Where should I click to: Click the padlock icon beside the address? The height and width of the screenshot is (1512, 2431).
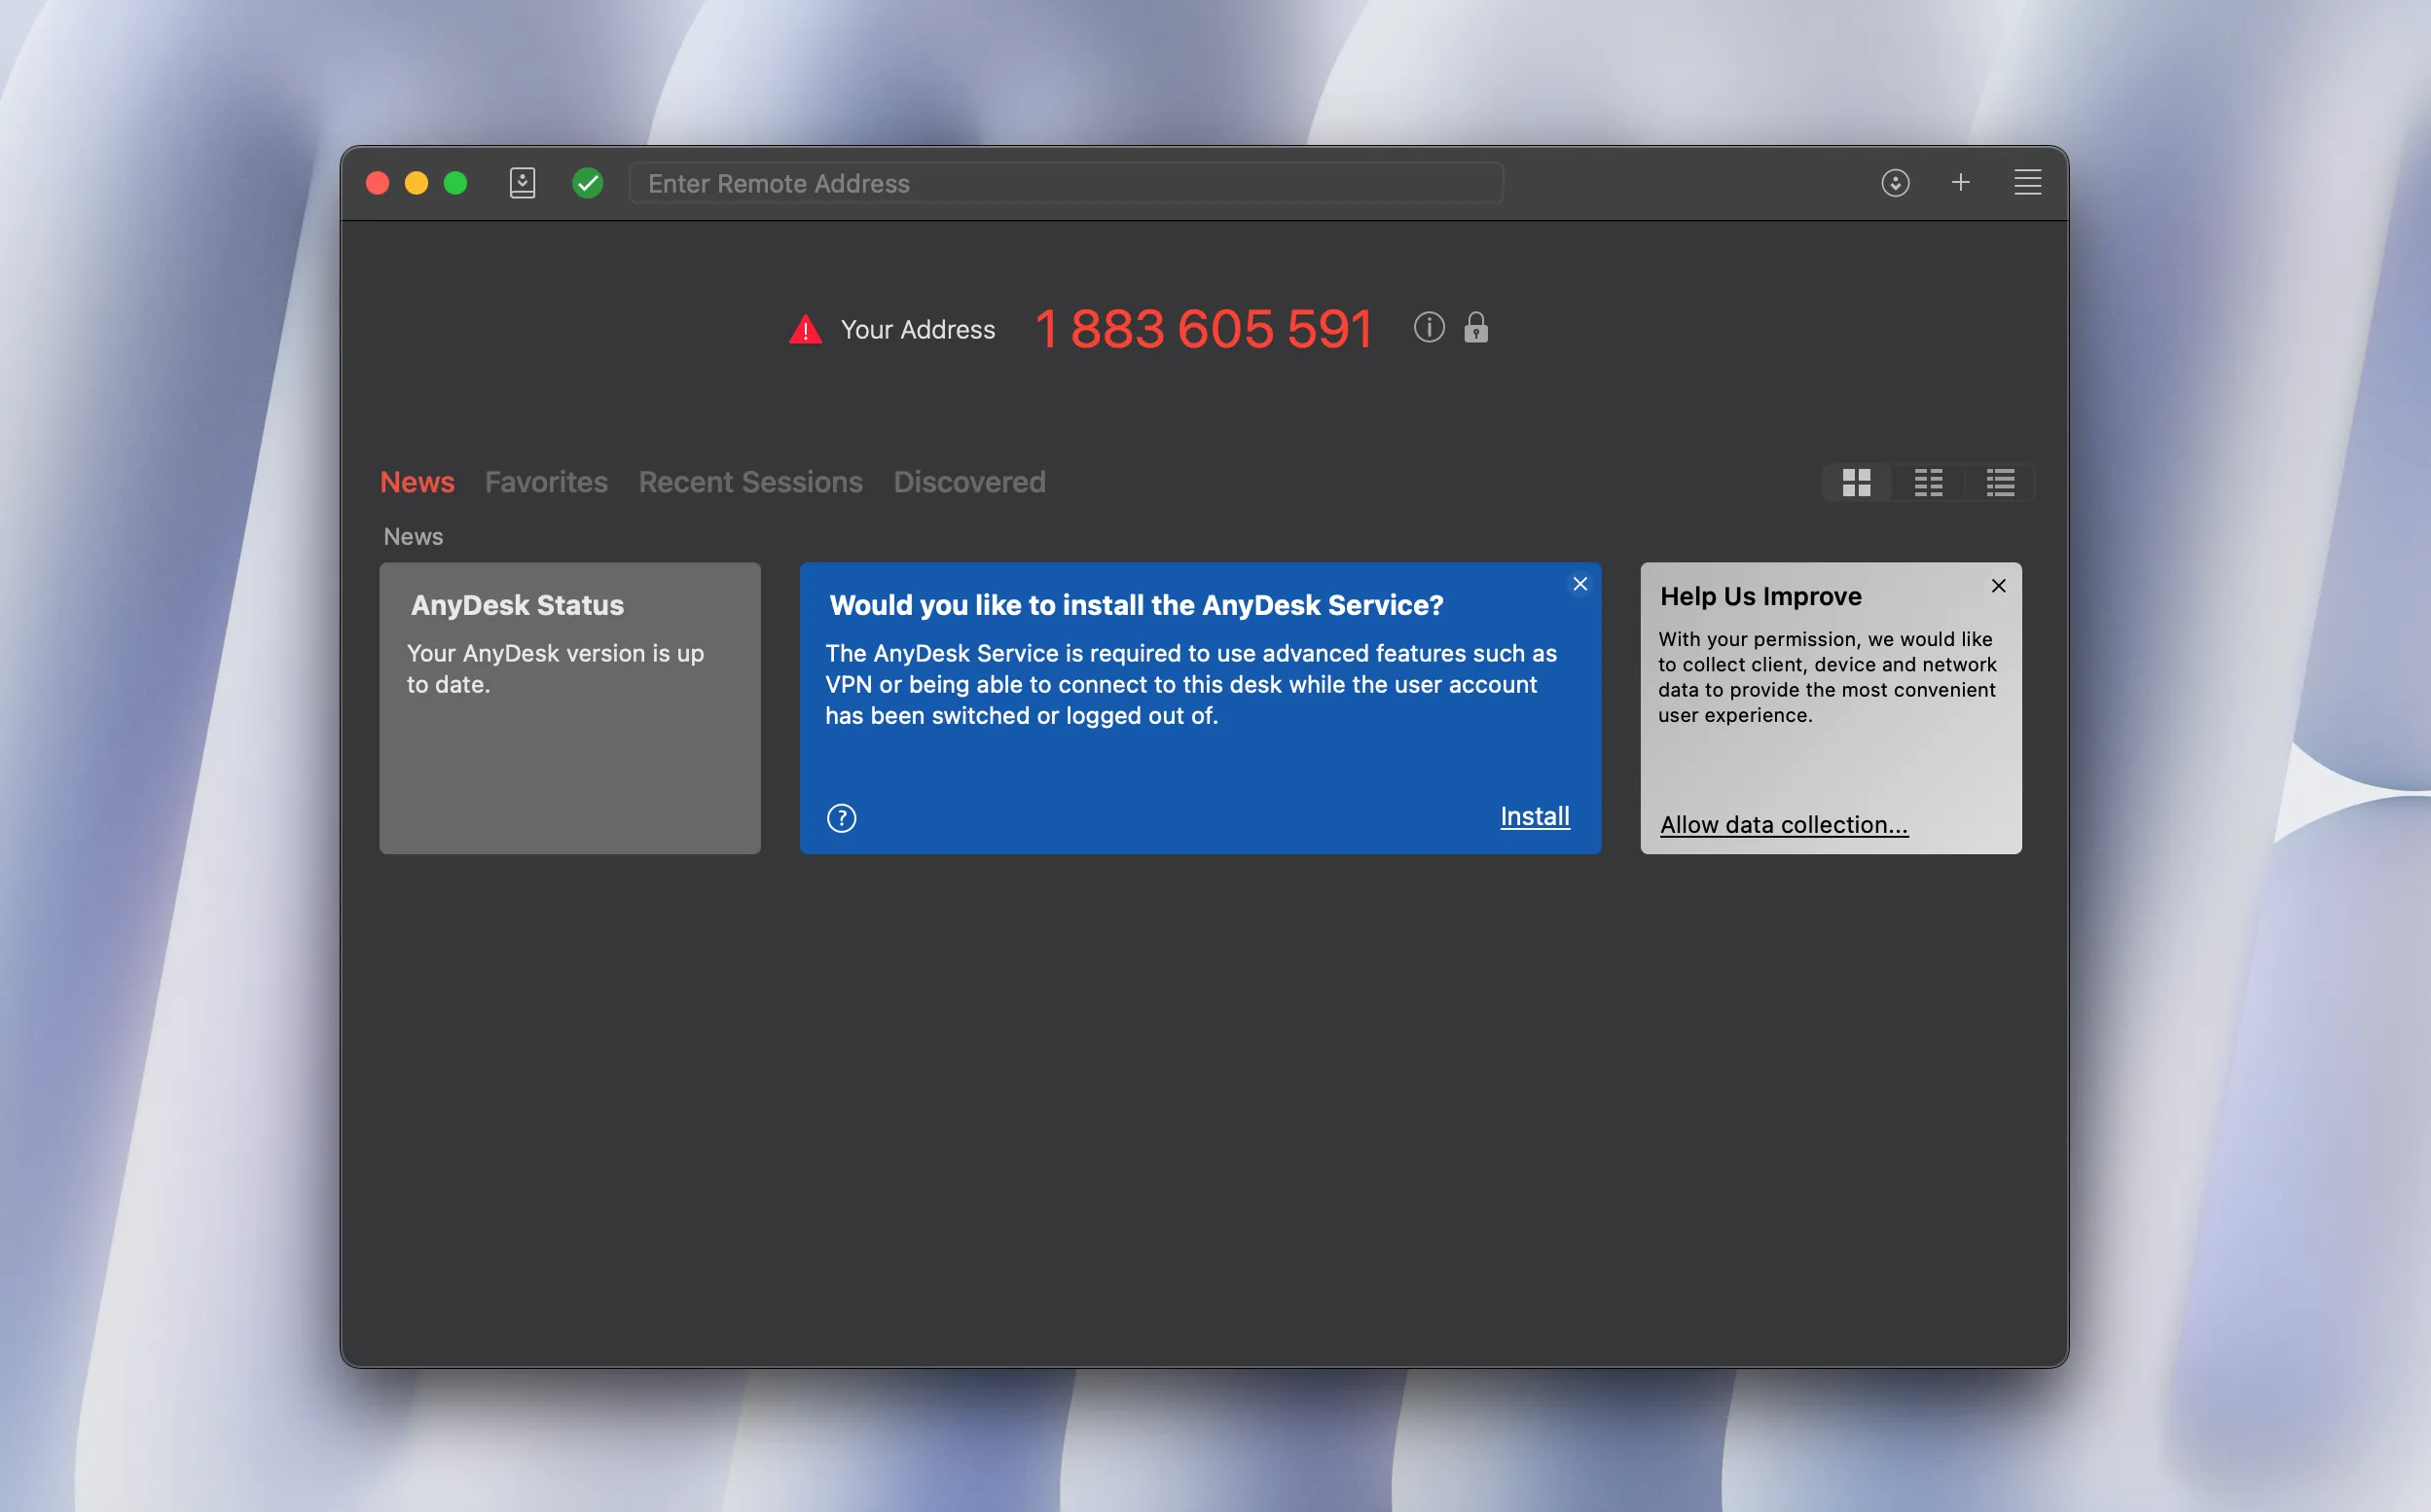pyautogui.click(x=1476, y=327)
